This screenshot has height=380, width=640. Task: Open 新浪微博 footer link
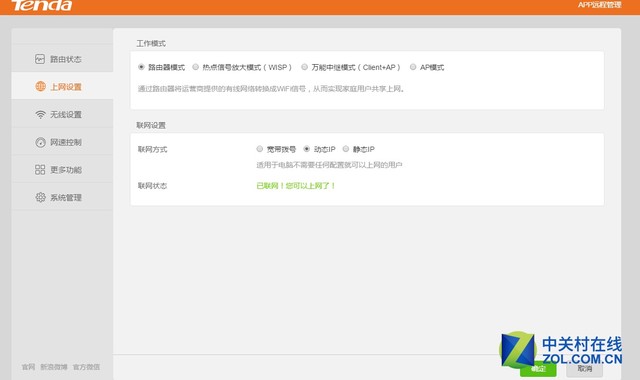[x=54, y=367]
